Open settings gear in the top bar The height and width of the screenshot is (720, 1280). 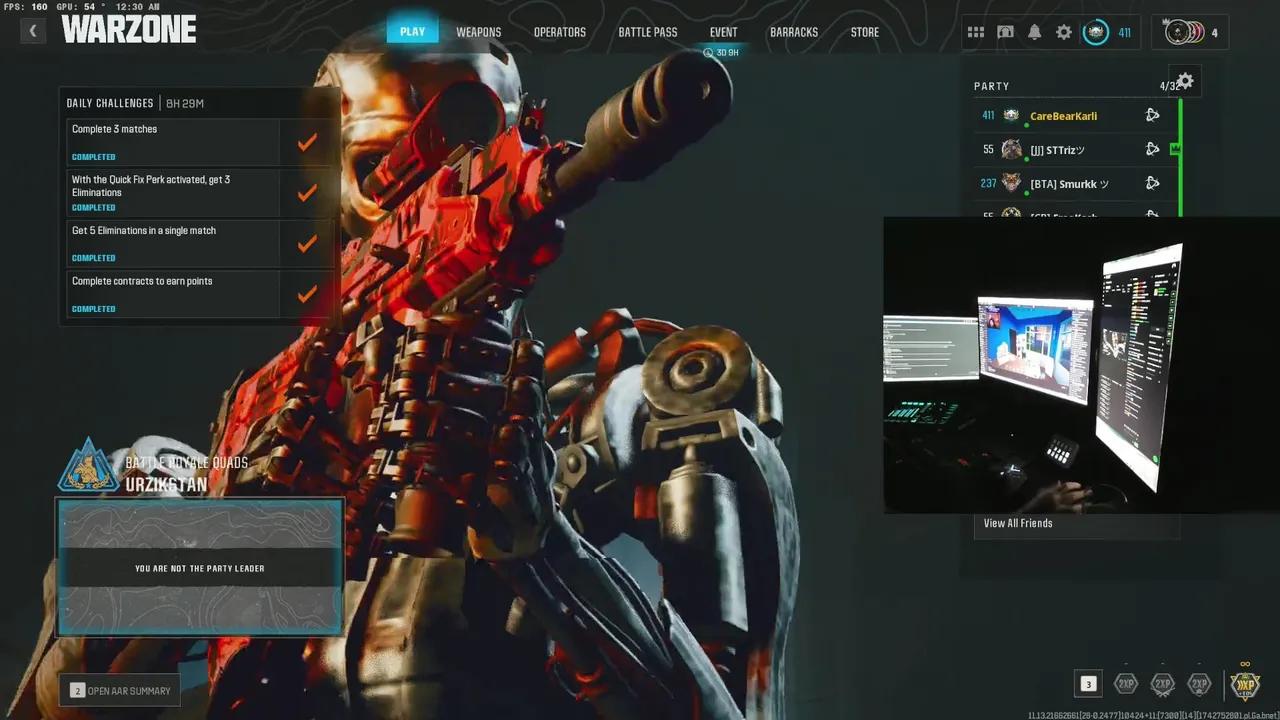click(x=1064, y=32)
